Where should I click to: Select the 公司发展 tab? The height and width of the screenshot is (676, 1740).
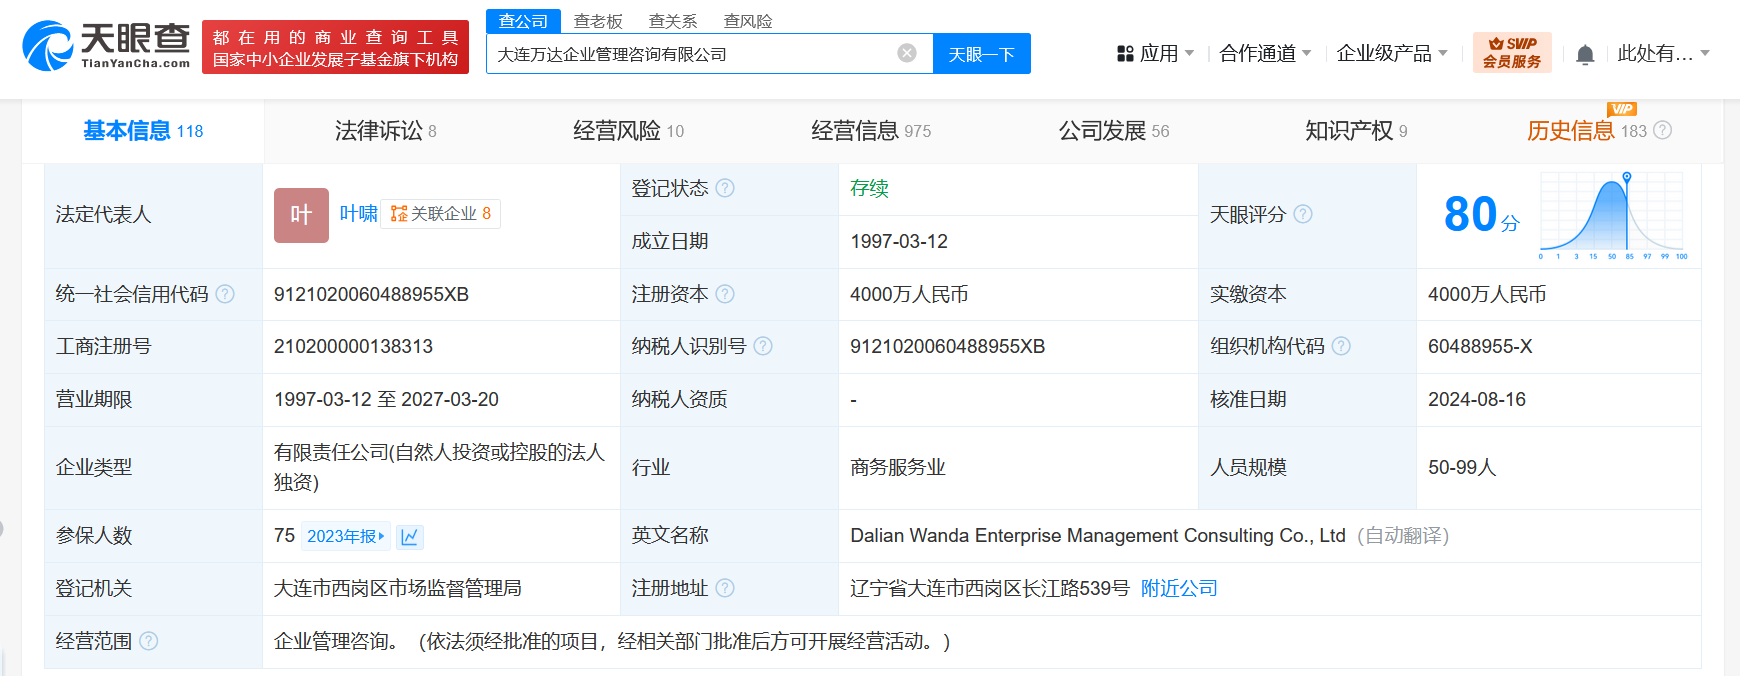(x=1114, y=131)
